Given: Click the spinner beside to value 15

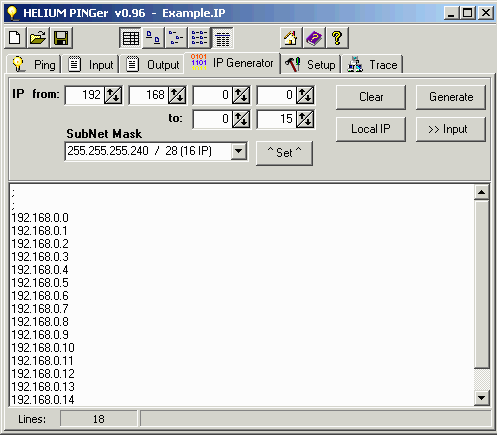Looking at the screenshot, I should click(x=305, y=119).
